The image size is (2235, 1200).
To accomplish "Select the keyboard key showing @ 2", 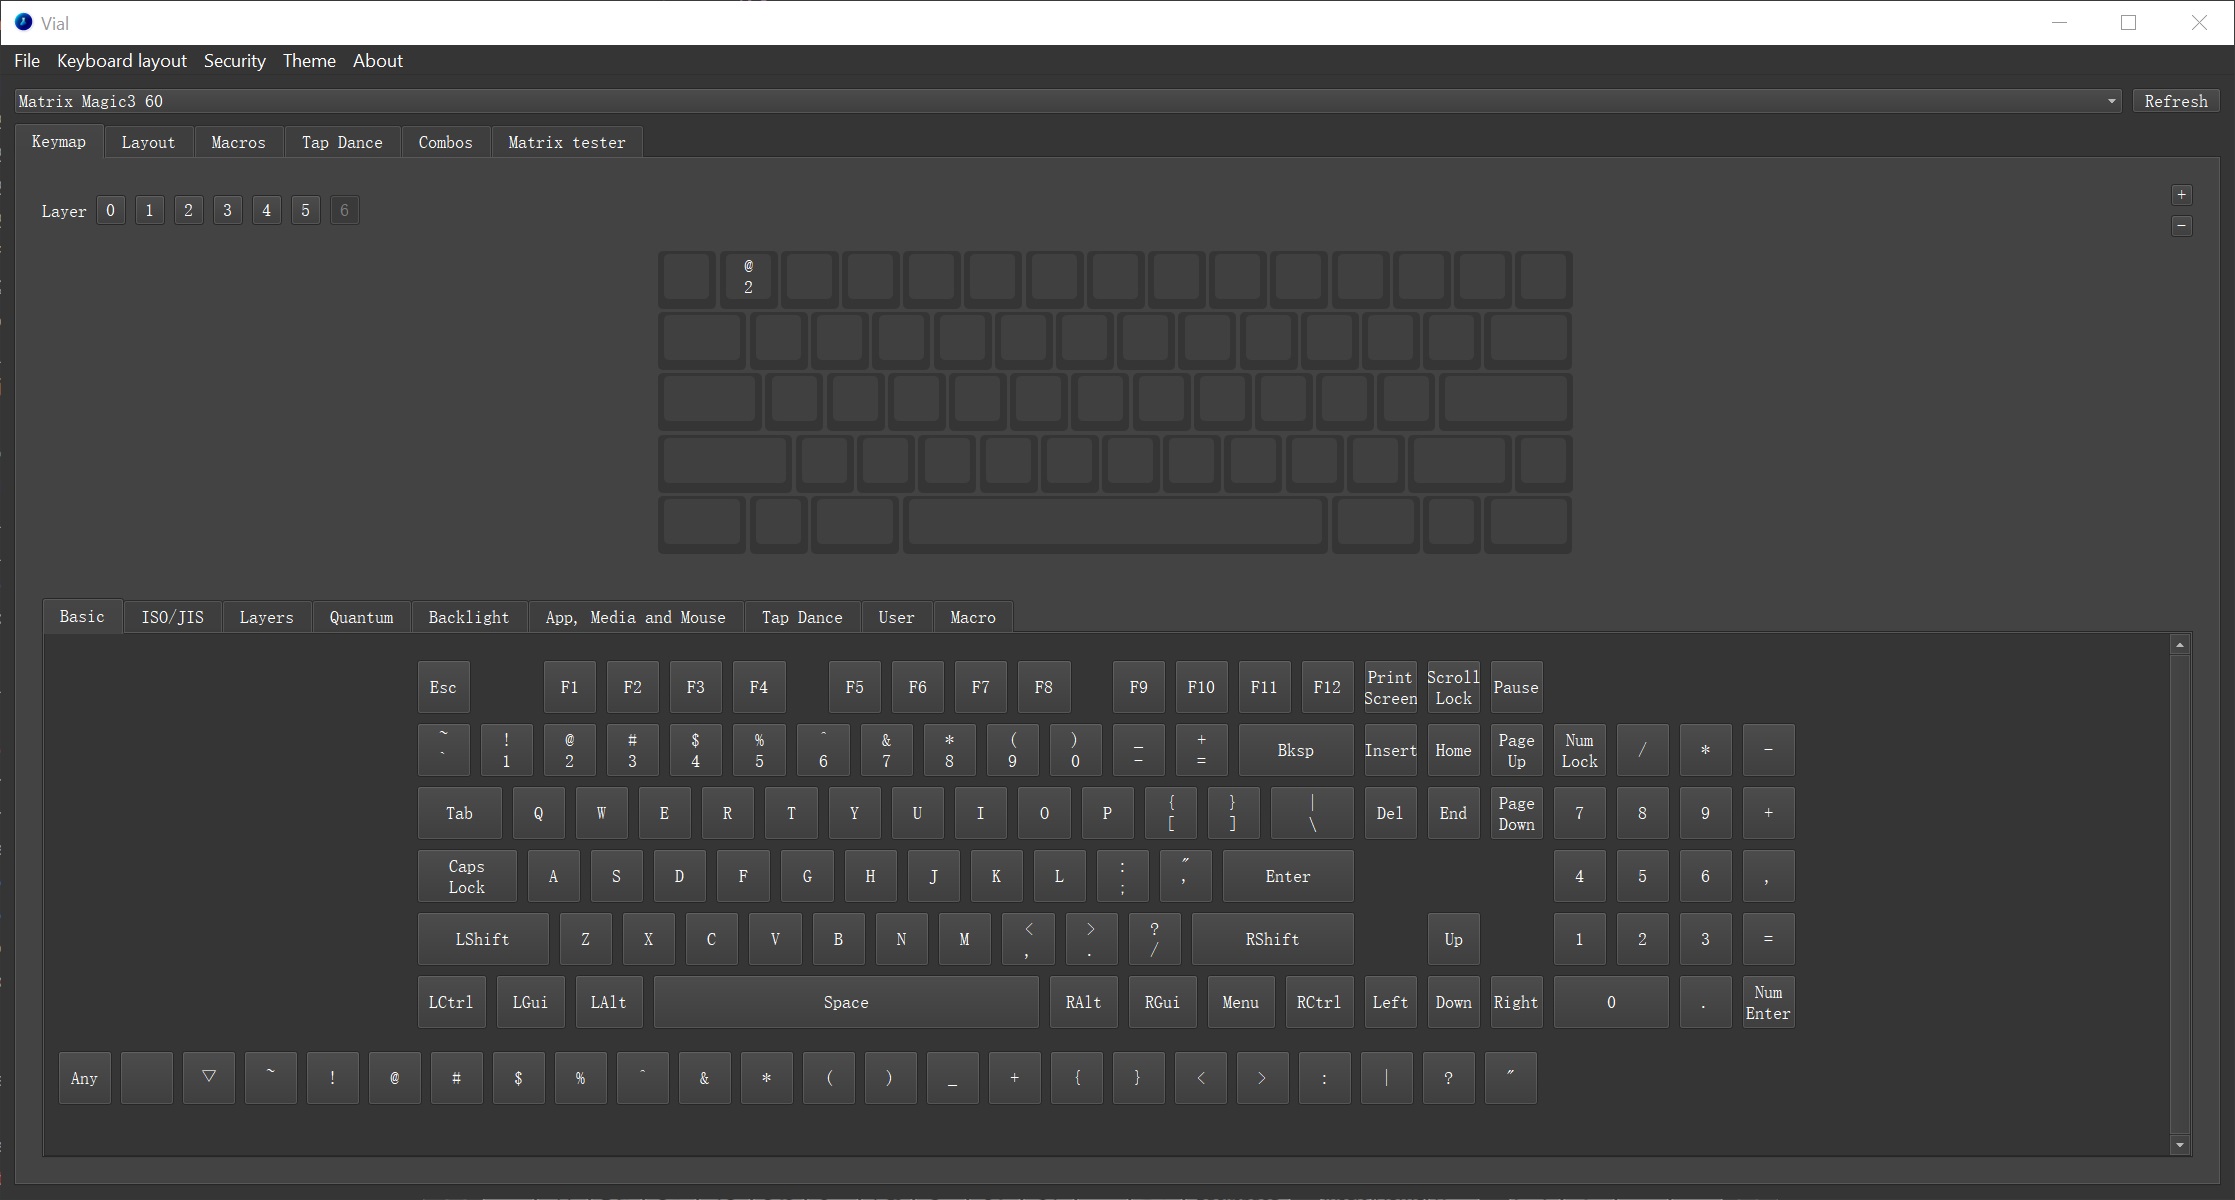I will point(748,277).
